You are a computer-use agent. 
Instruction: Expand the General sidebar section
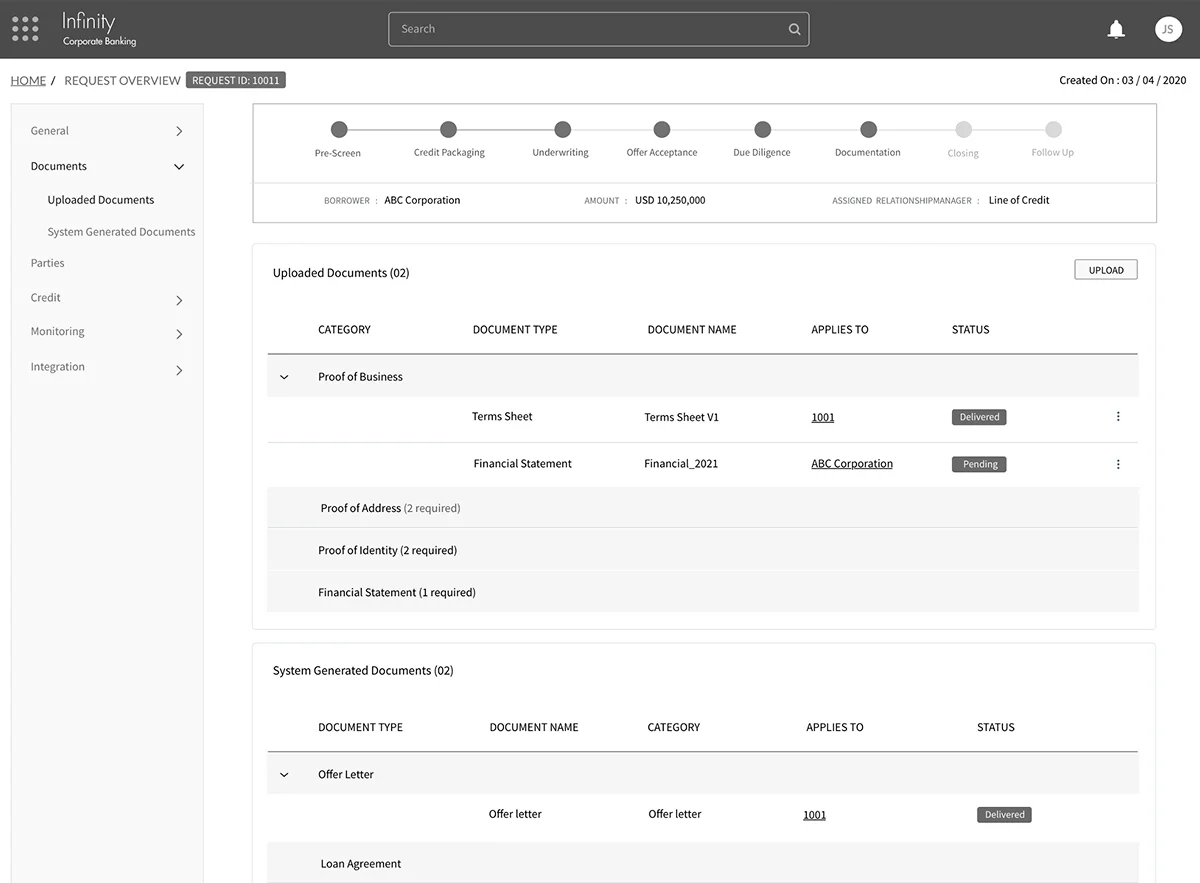[179, 131]
